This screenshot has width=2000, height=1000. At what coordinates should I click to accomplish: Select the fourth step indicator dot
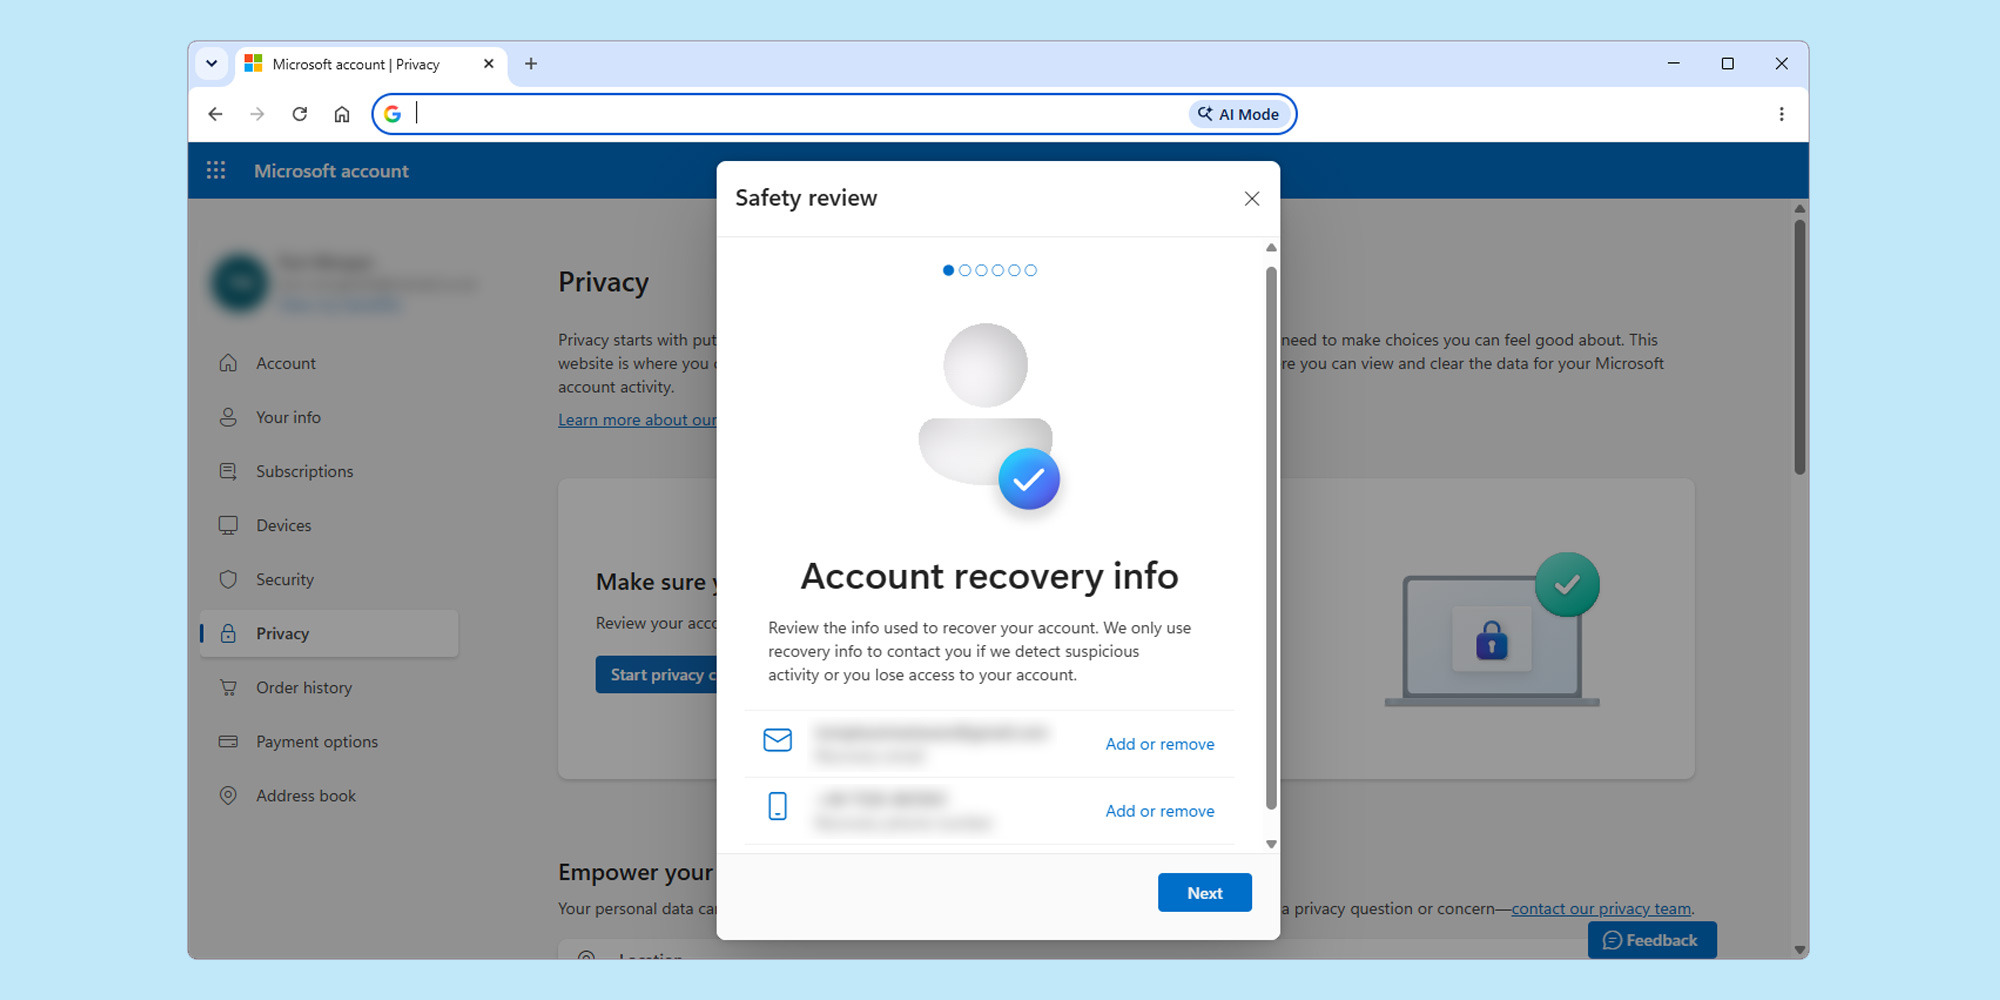pyautogui.click(x=998, y=270)
